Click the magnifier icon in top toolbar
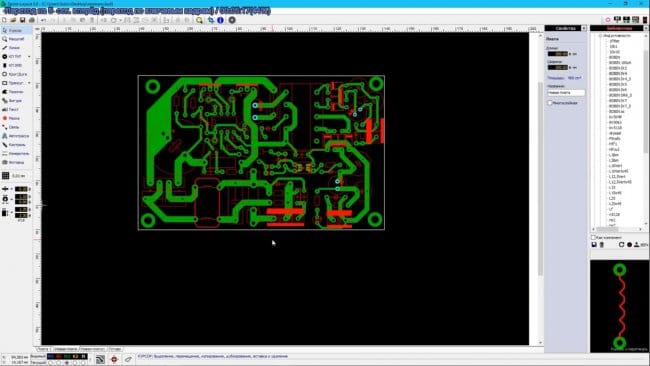Image resolution: width=650 pixels, height=366 pixels. tap(199, 20)
